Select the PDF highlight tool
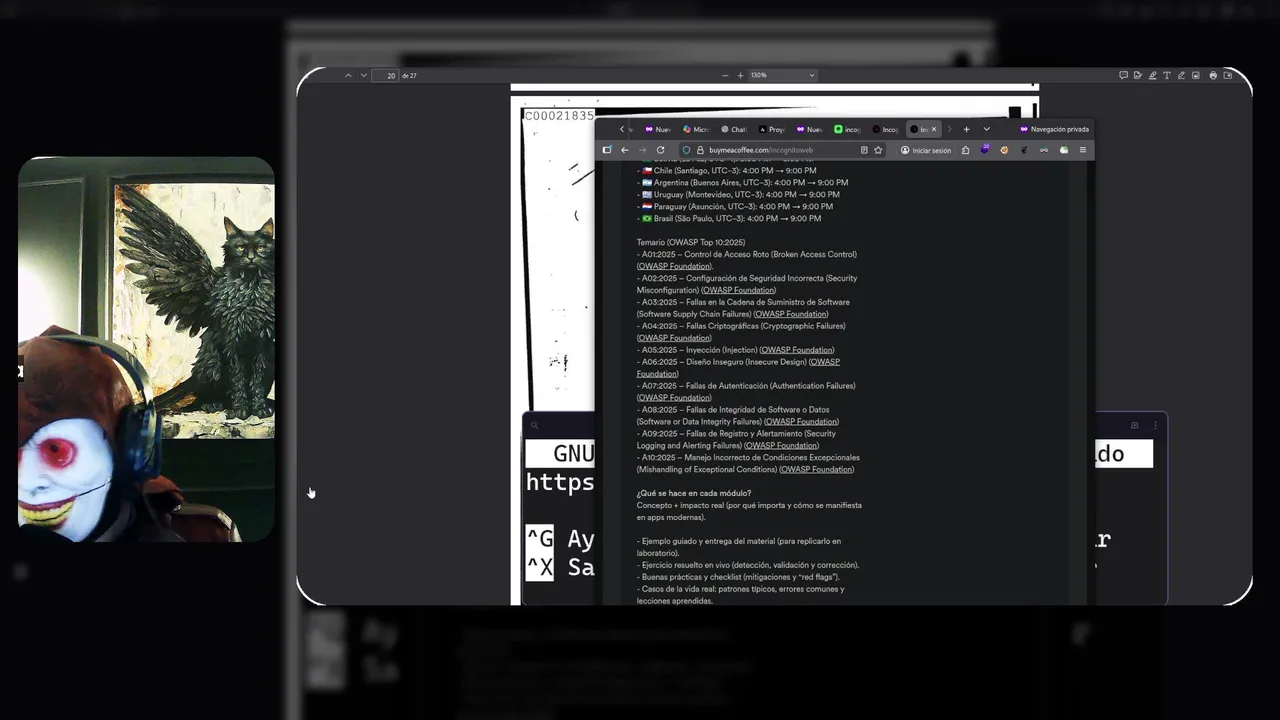The image size is (1280, 720). click(1152, 75)
